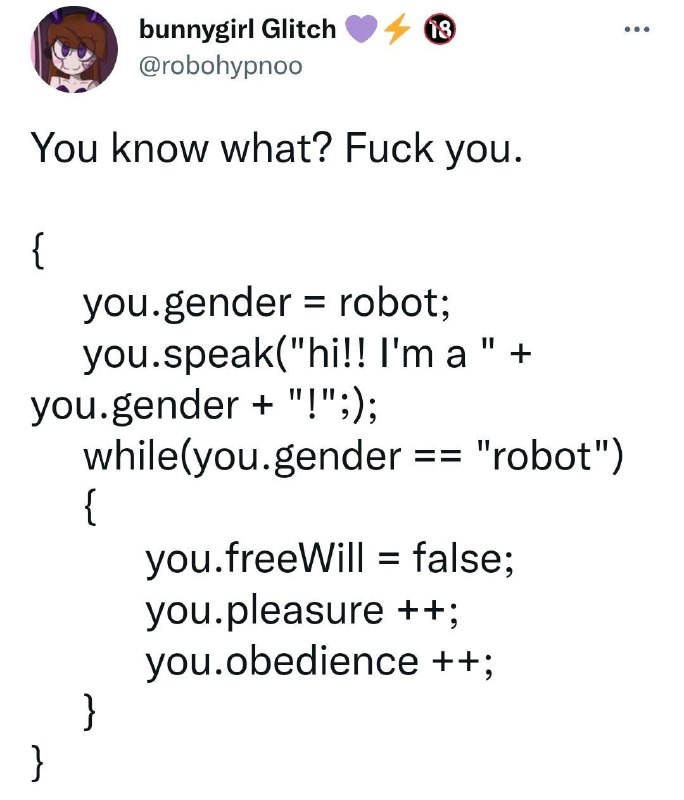Click the line 'you.freeWill = false;'

click(x=330, y=559)
